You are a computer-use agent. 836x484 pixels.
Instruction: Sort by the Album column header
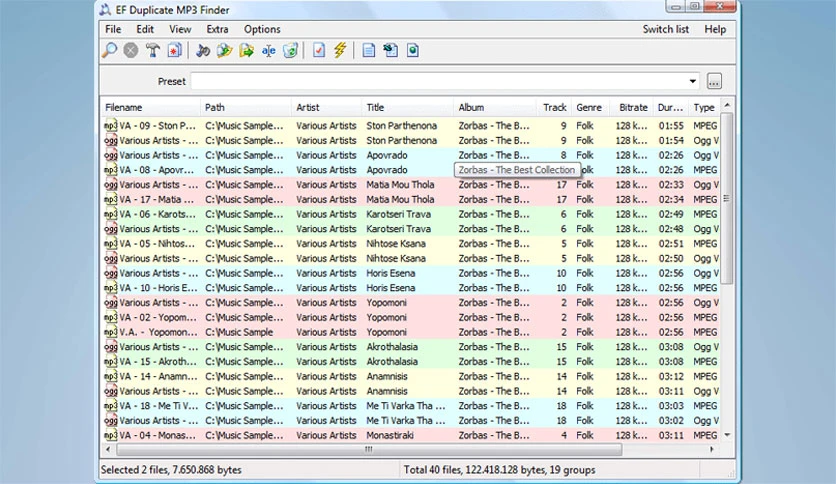tap(493, 107)
